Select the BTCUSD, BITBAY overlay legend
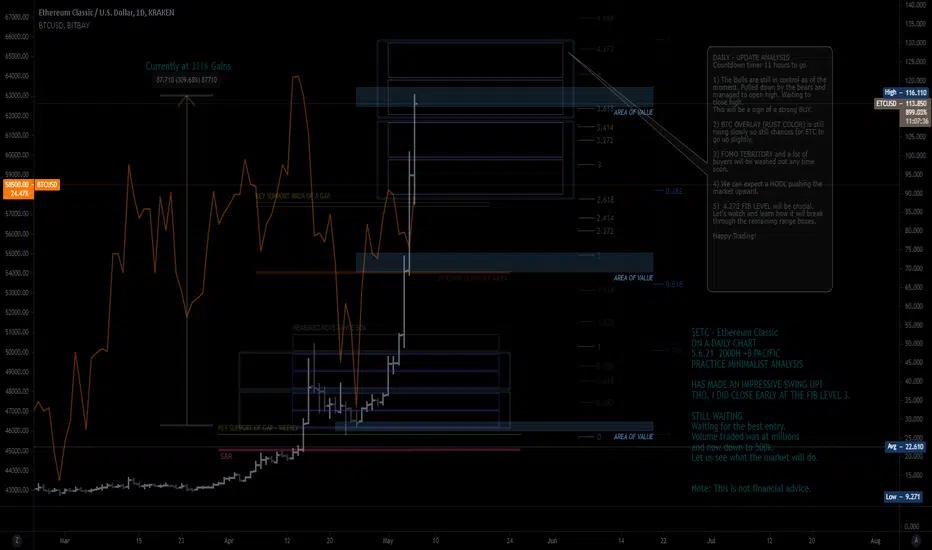Image resolution: width=932 pixels, height=550 pixels. [x=64, y=26]
